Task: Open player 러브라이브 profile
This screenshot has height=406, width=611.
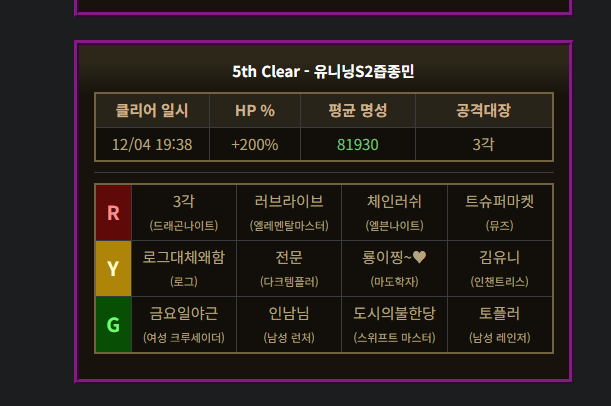Action: point(289,202)
